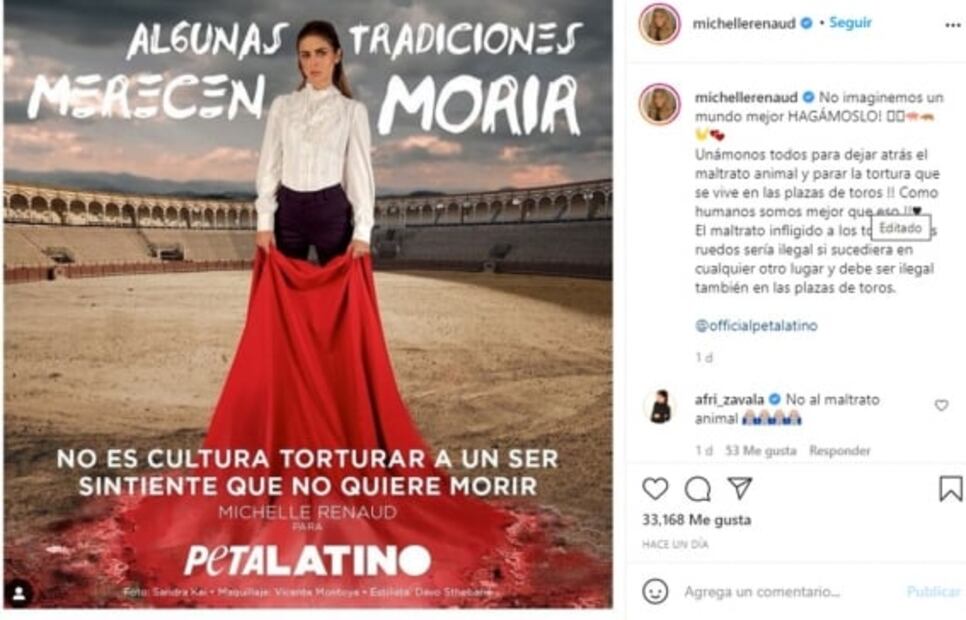The width and height of the screenshot is (966, 620).
Task: Open comments via speech bubble icon
Action: point(697,489)
